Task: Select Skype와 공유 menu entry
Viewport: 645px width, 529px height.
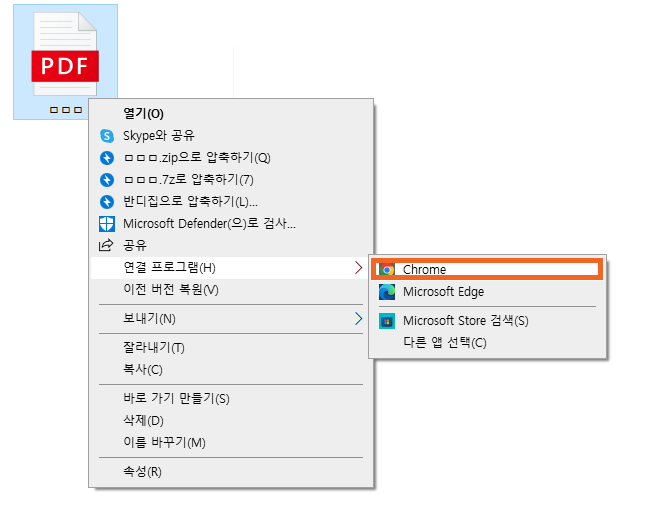Action: (x=231, y=136)
